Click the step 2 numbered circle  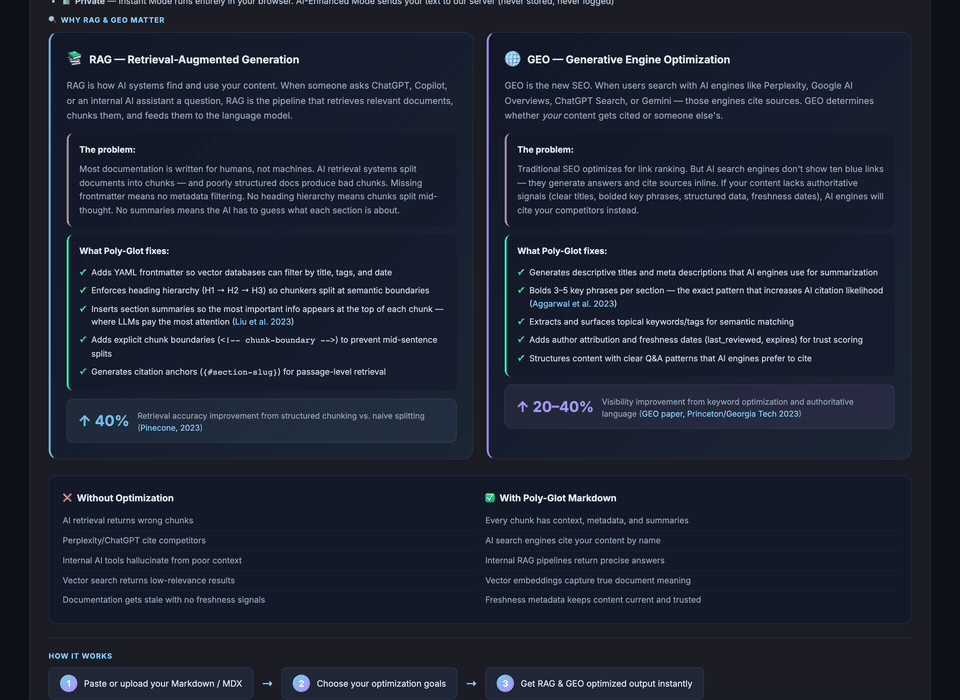pyautogui.click(x=301, y=683)
